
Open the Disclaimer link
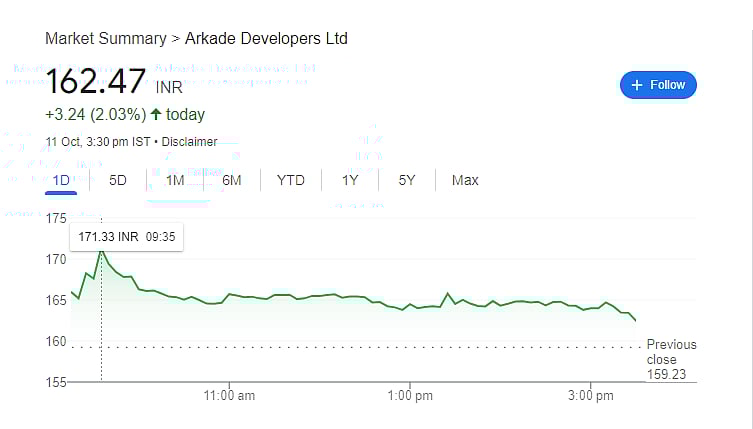tap(189, 142)
